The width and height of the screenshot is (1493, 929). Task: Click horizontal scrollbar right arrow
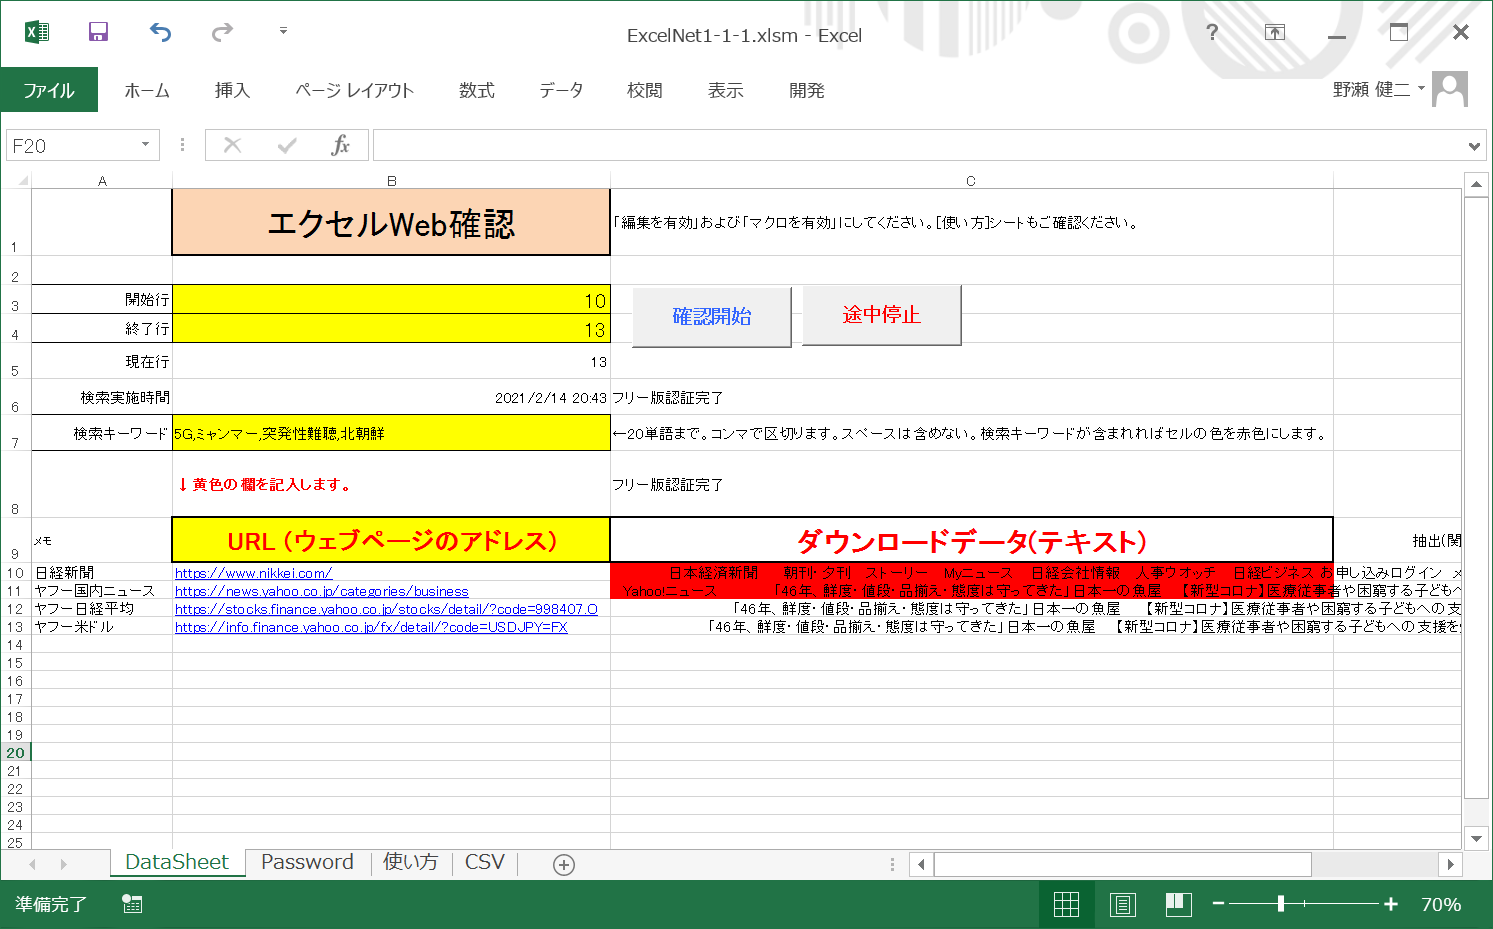pyautogui.click(x=1451, y=864)
